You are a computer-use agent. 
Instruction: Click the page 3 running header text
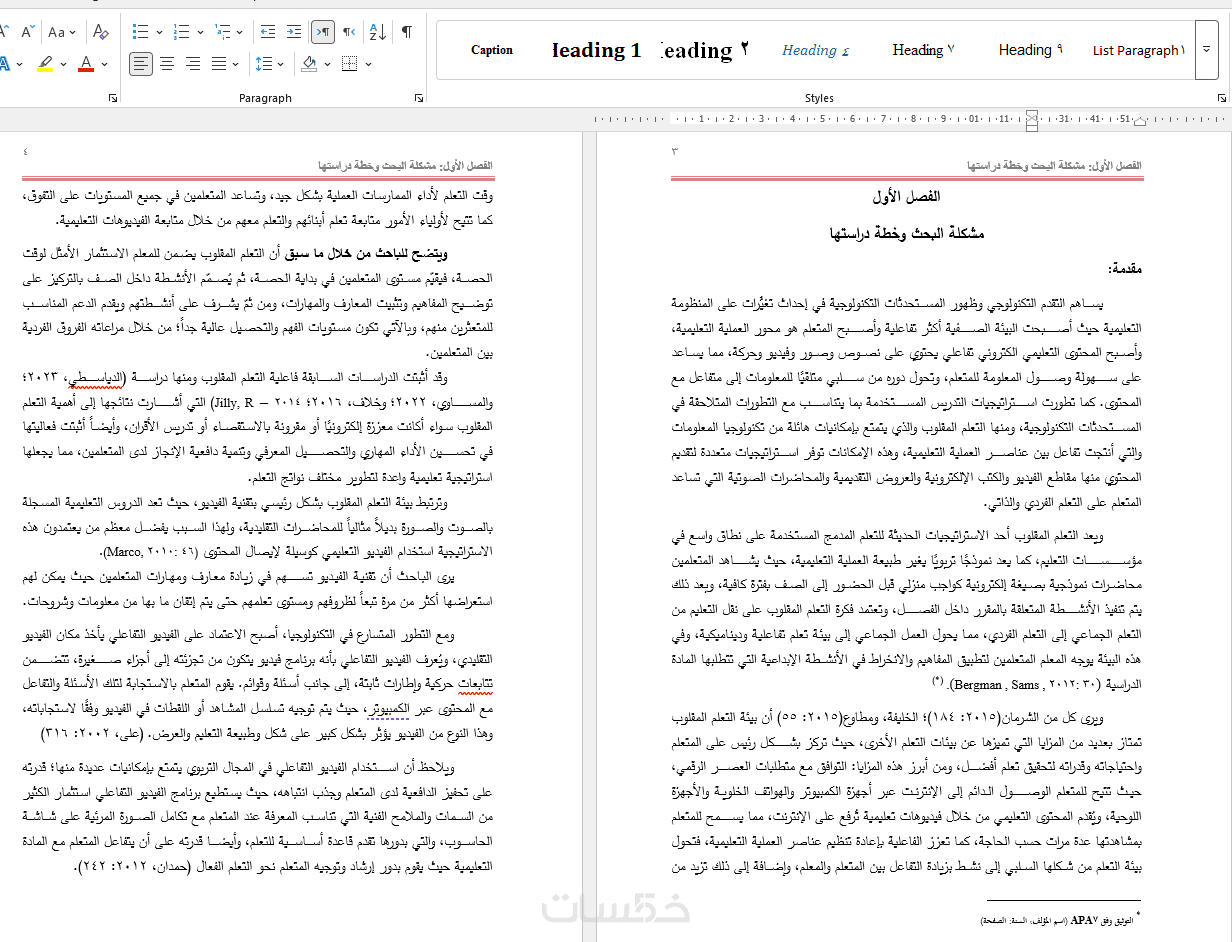click(x=1054, y=166)
